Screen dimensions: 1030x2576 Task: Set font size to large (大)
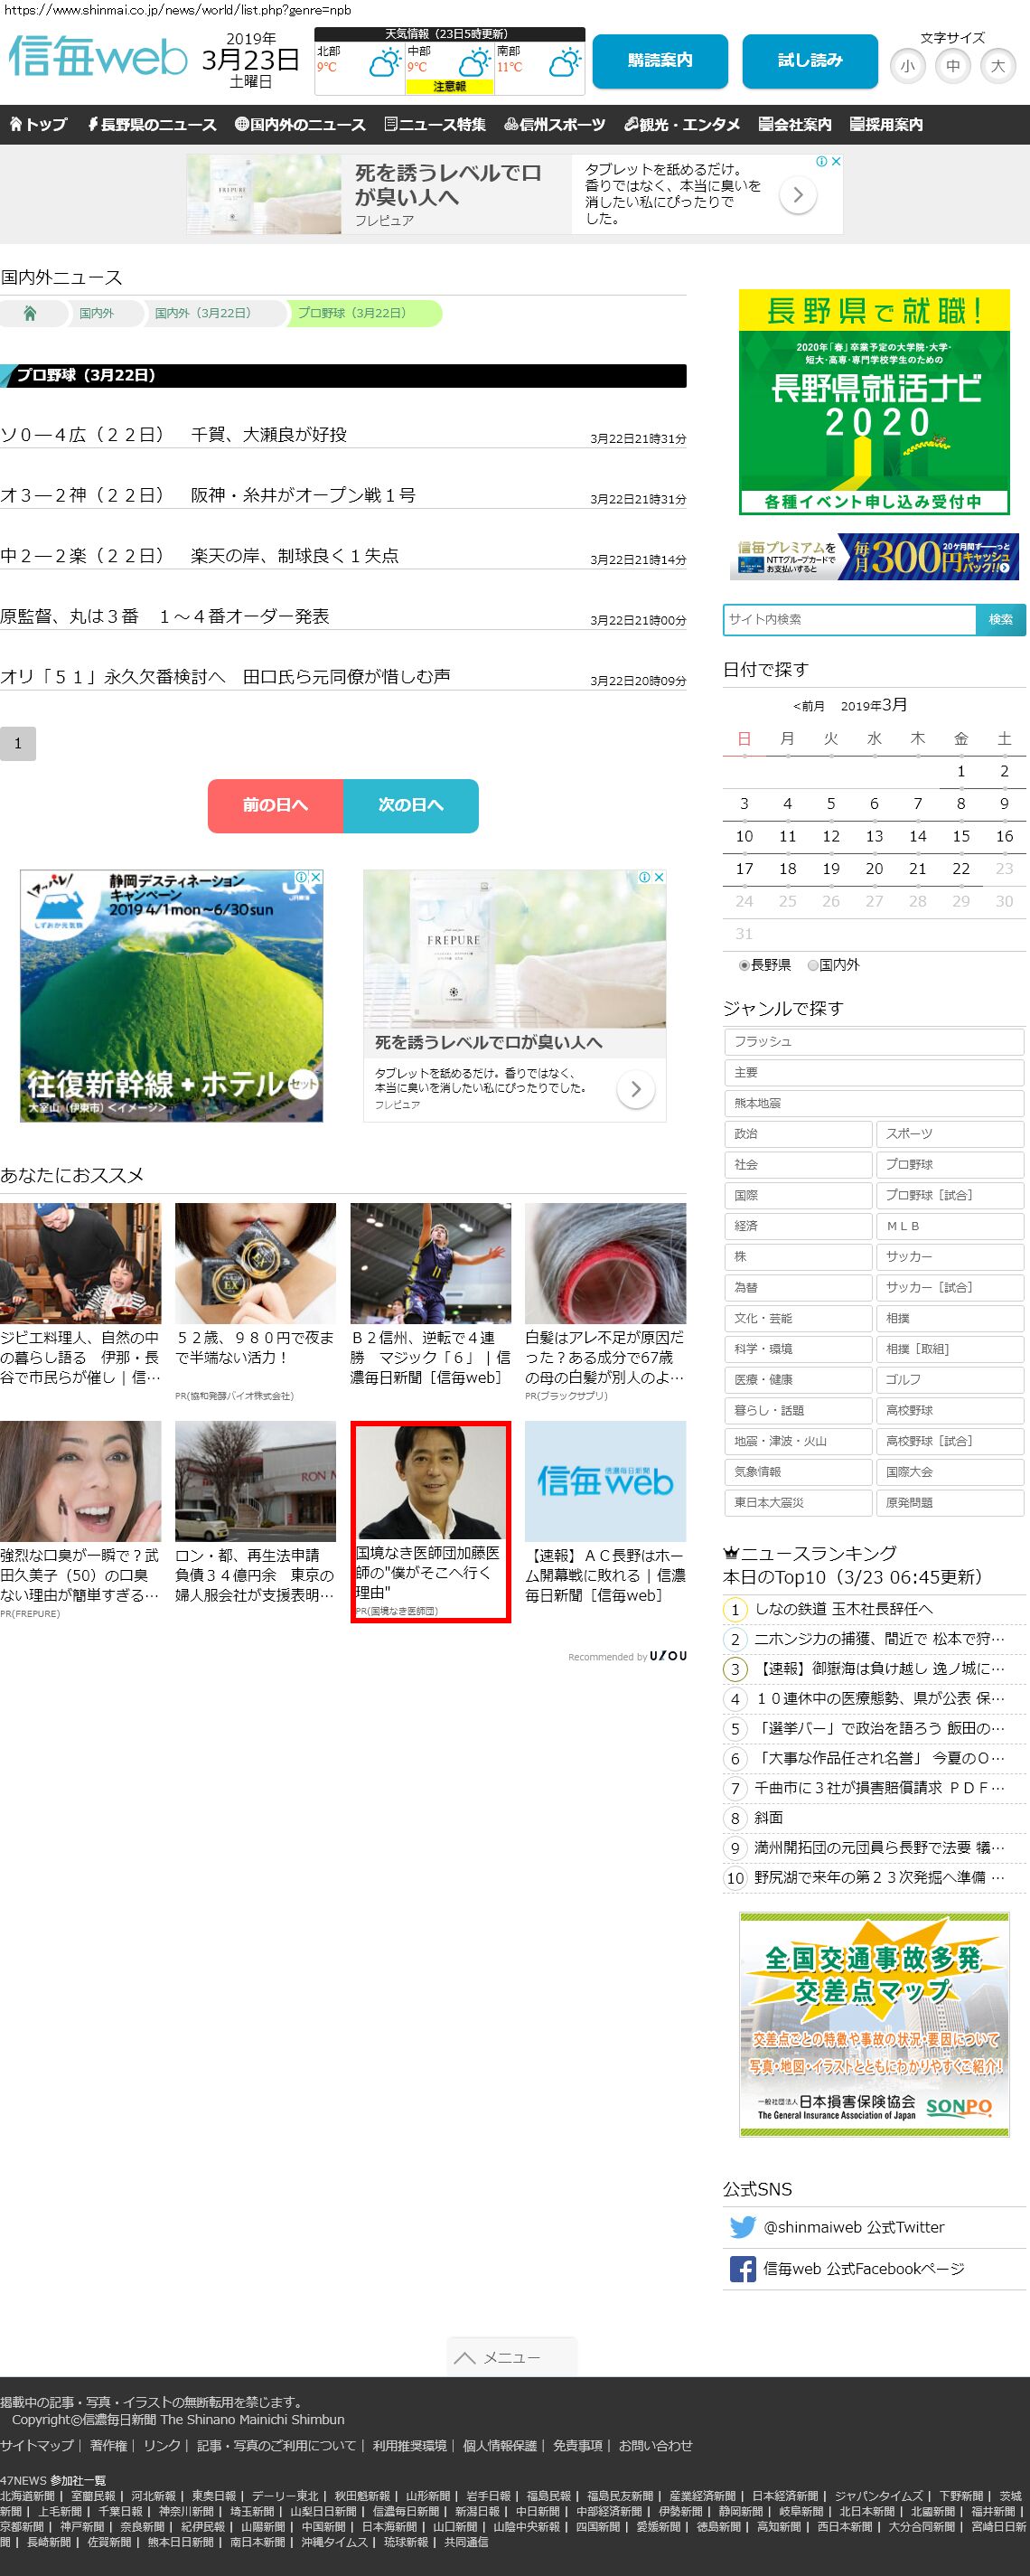click(997, 67)
